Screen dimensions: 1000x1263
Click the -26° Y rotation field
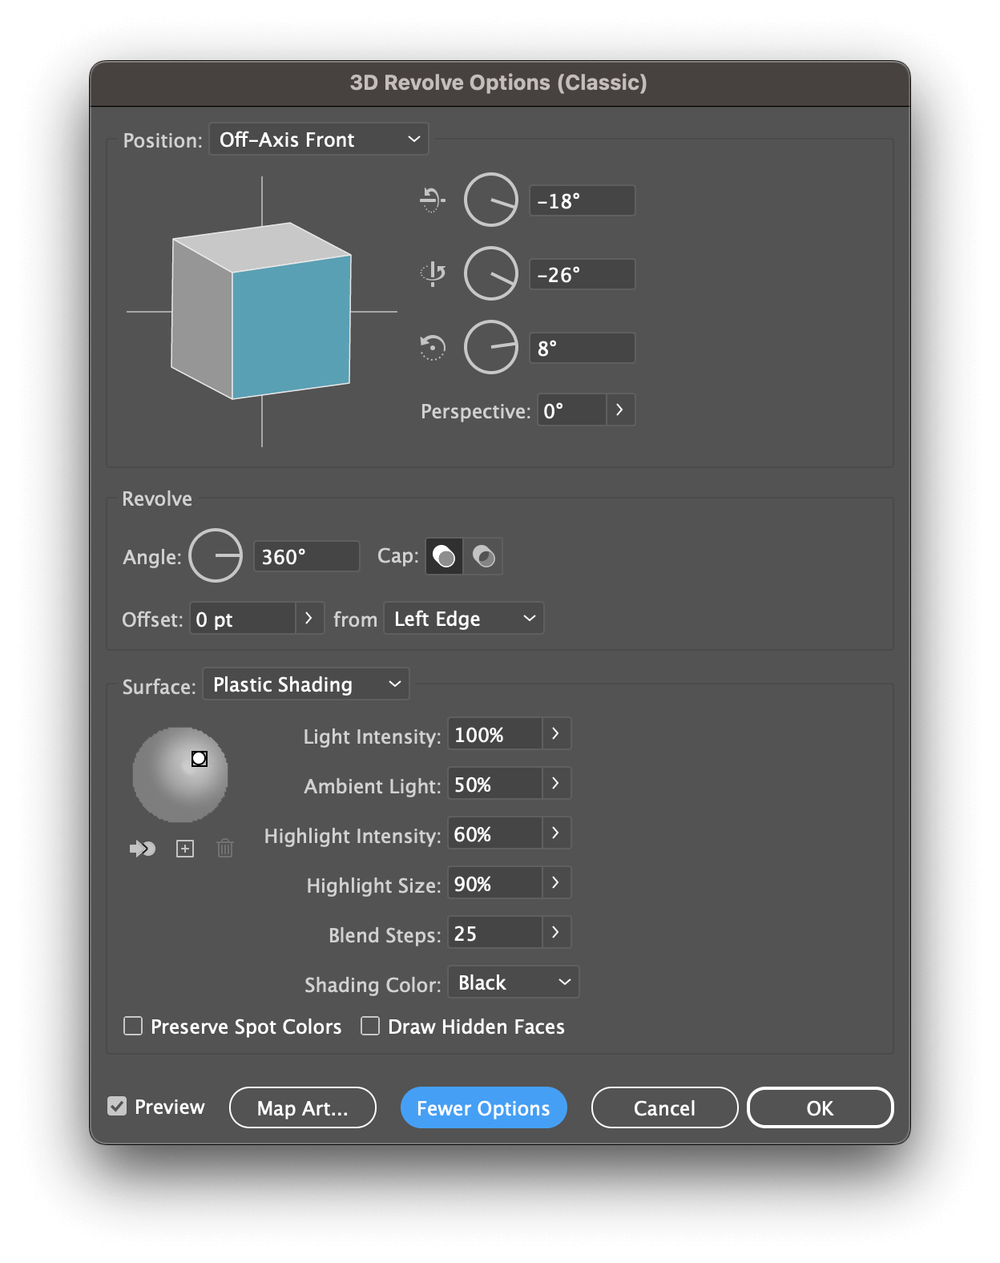click(x=582, y=274)
